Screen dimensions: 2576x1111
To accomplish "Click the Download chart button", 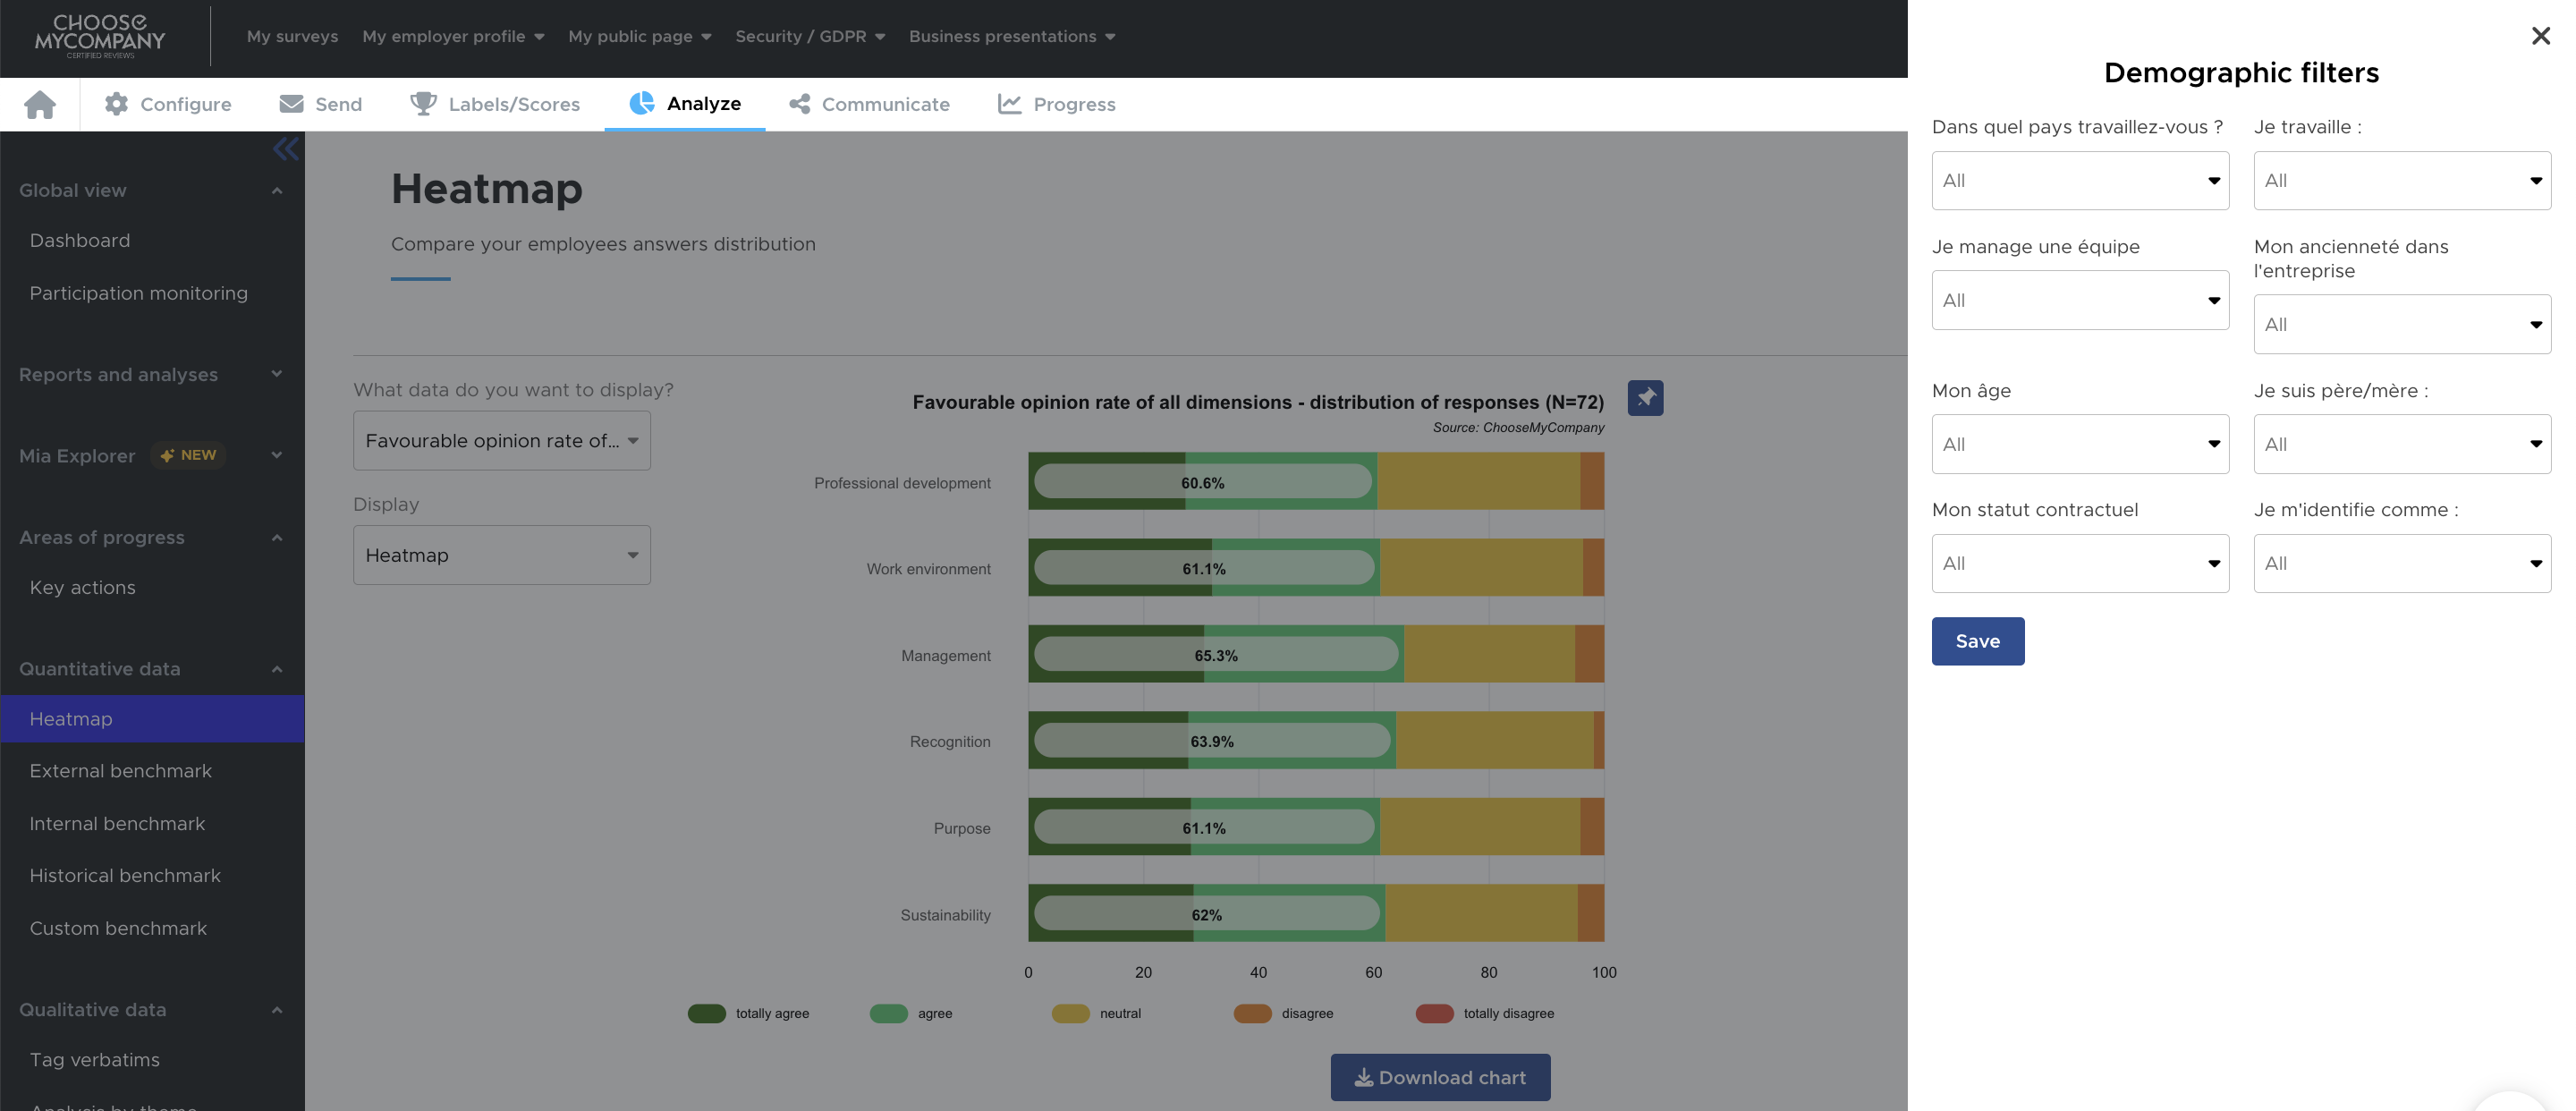I will 1439,1077.
